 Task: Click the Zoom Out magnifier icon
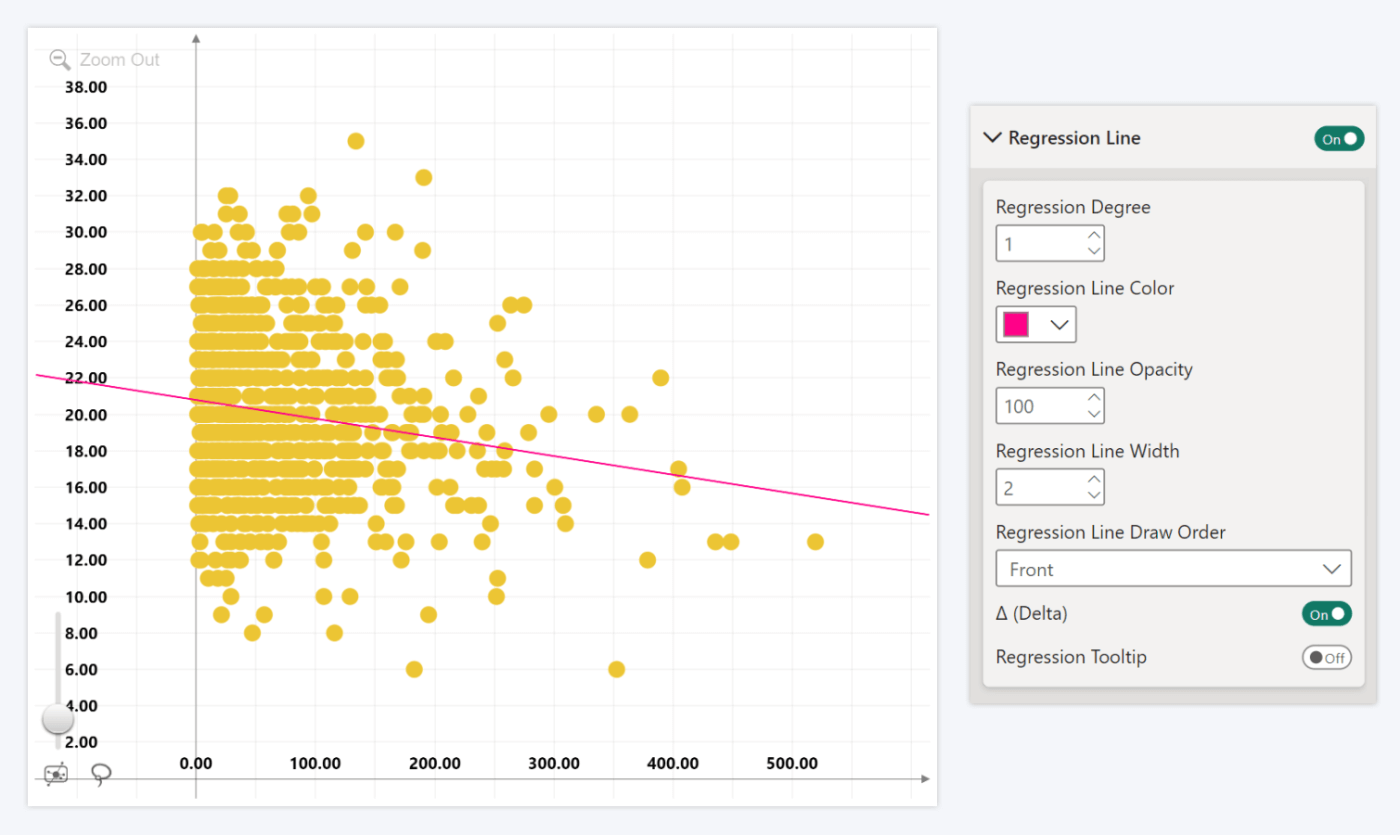[x=59, y=59]
